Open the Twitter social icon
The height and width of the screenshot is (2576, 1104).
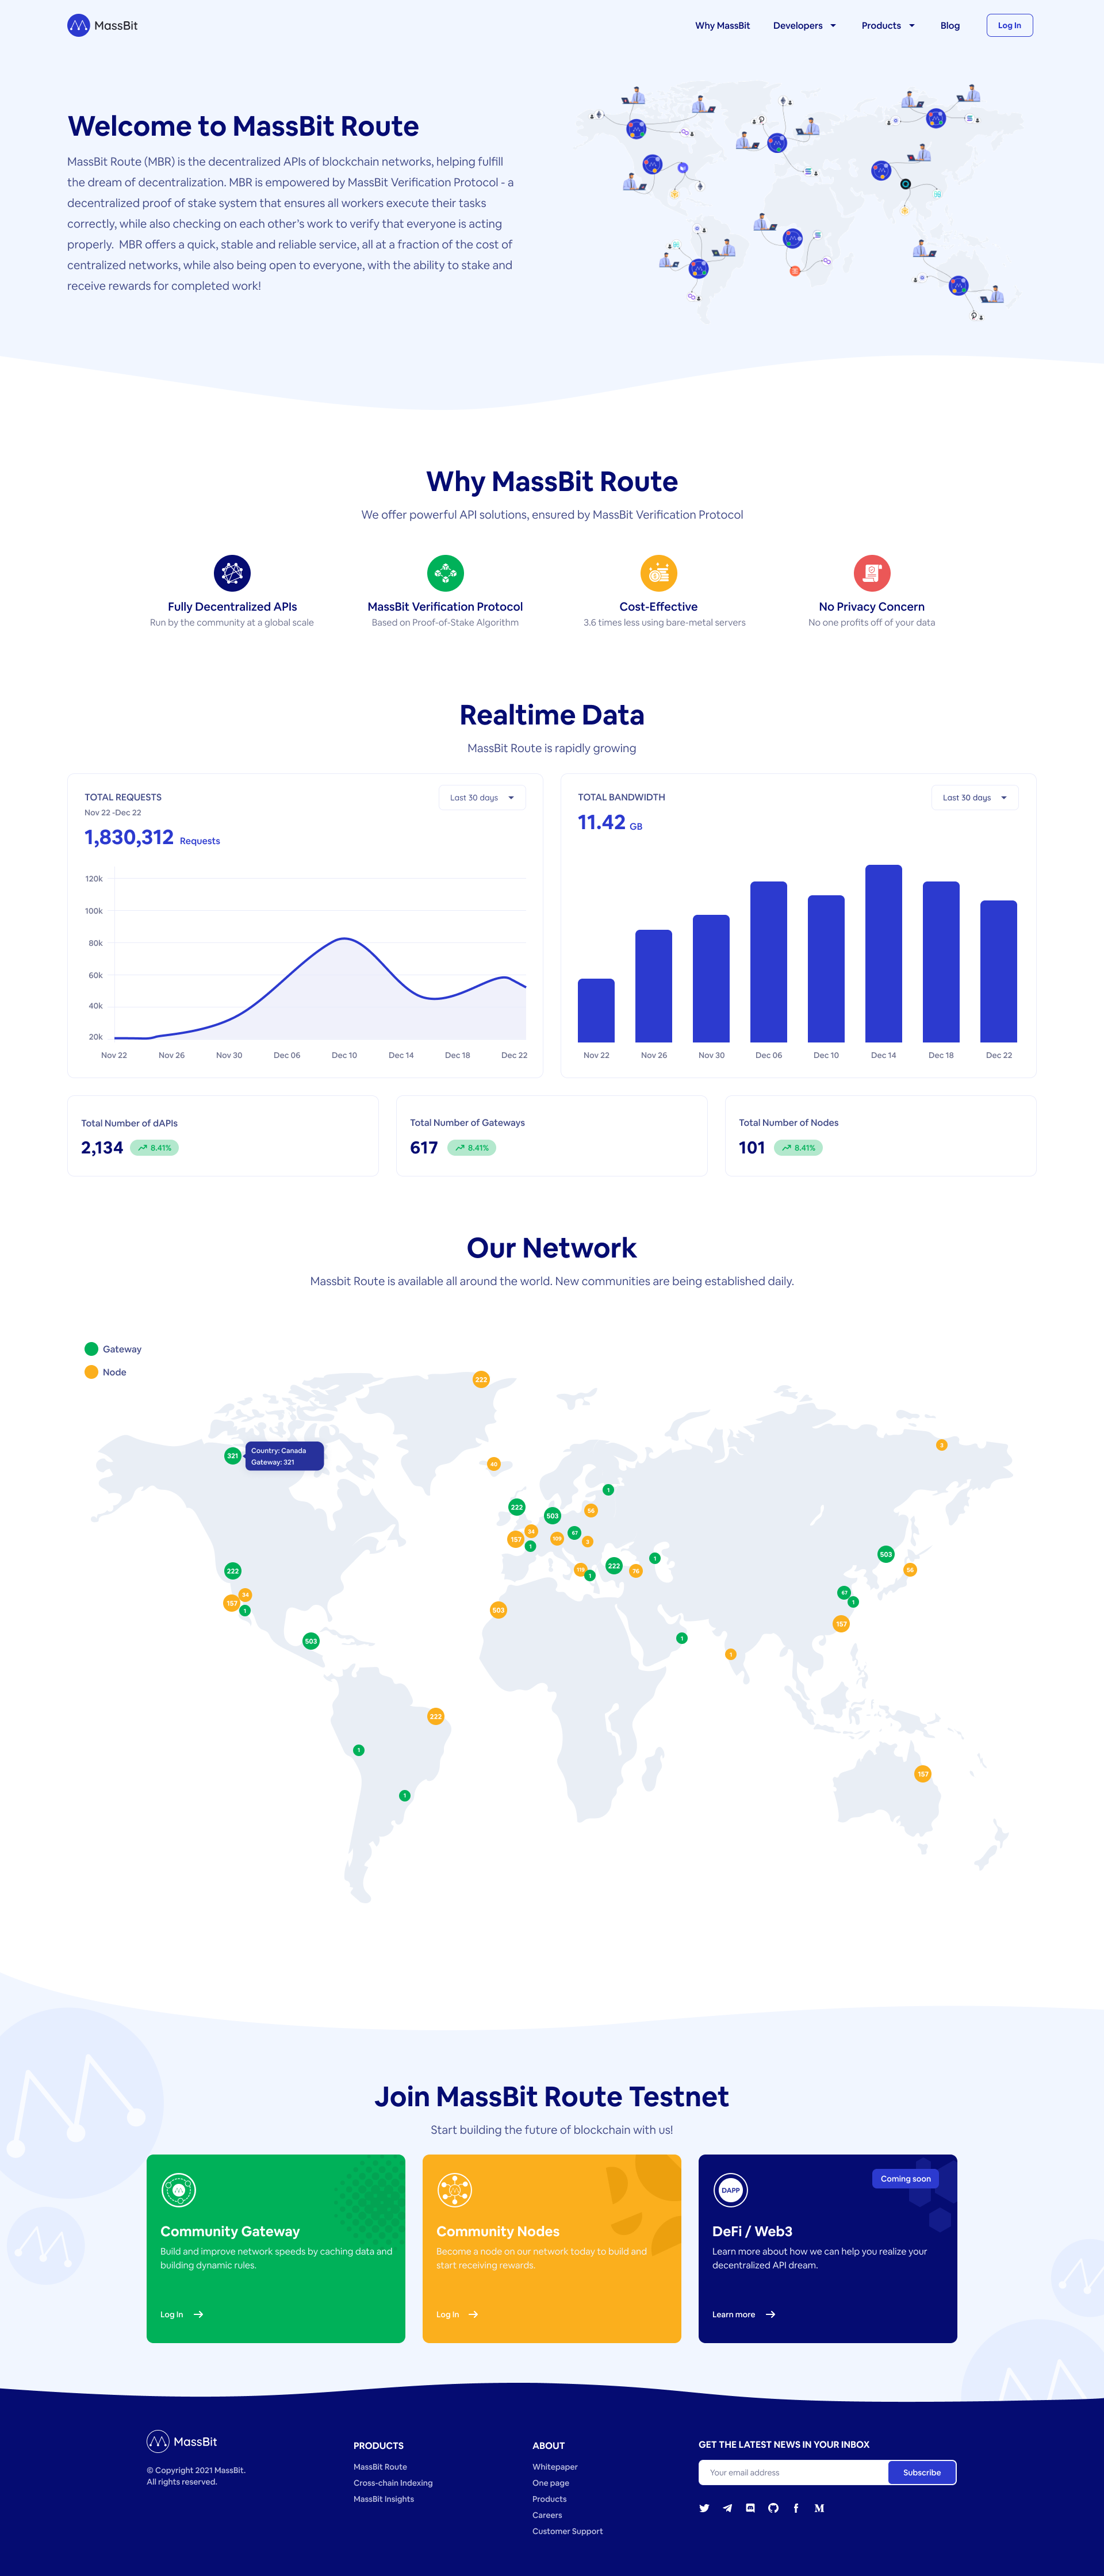704,2508
